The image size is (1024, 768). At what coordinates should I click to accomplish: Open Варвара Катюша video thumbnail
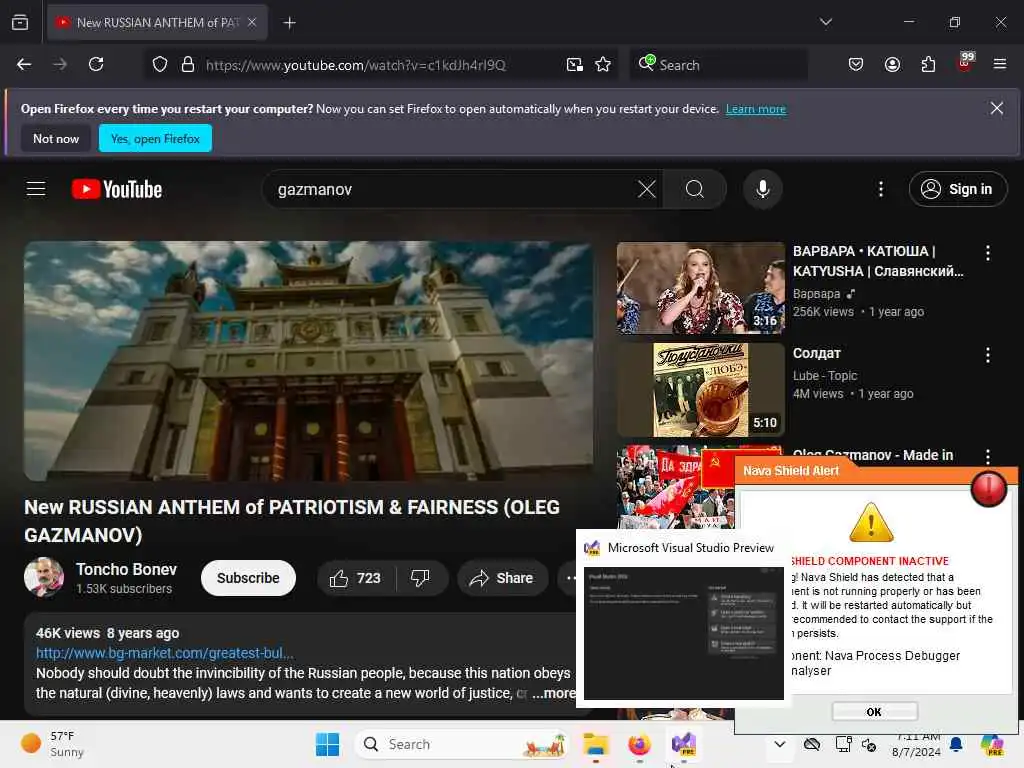pos(701,288)
